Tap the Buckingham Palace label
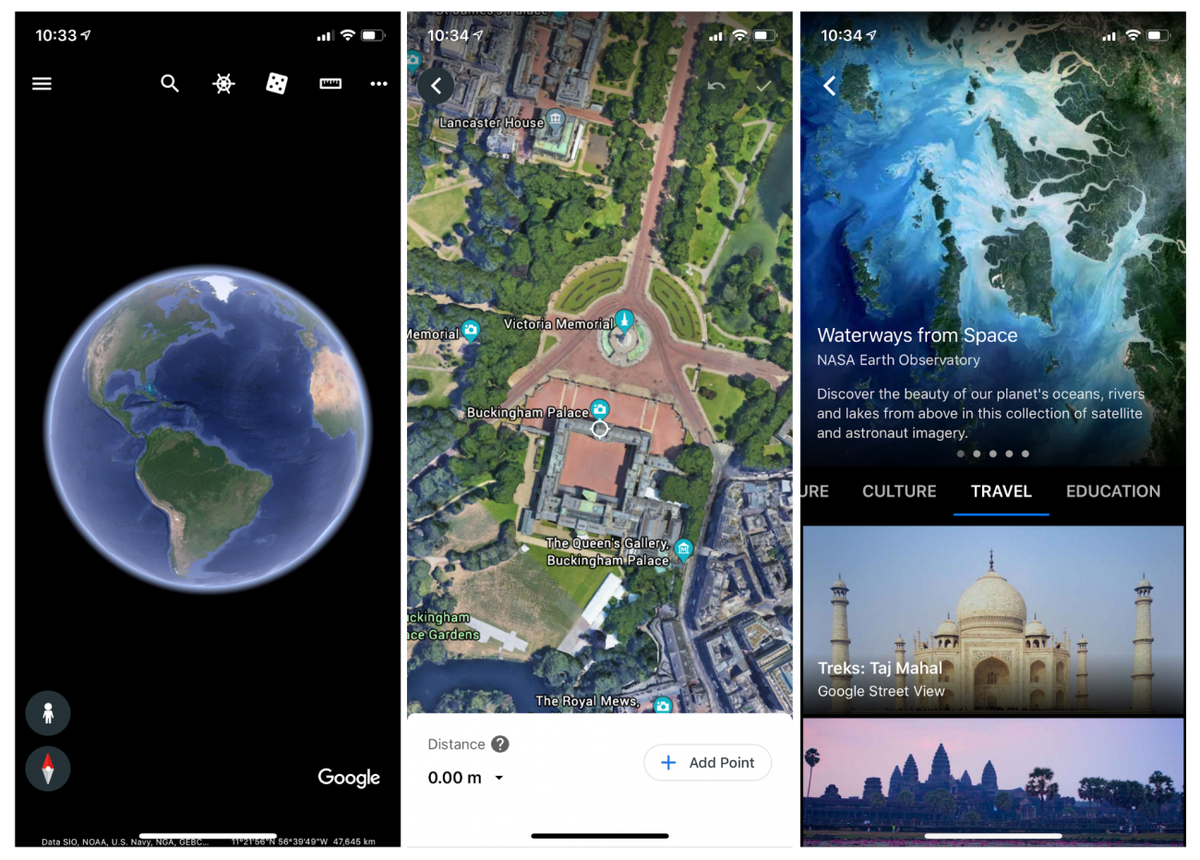The width and height of the screenshot is (1200, 860). click(527, 412)
